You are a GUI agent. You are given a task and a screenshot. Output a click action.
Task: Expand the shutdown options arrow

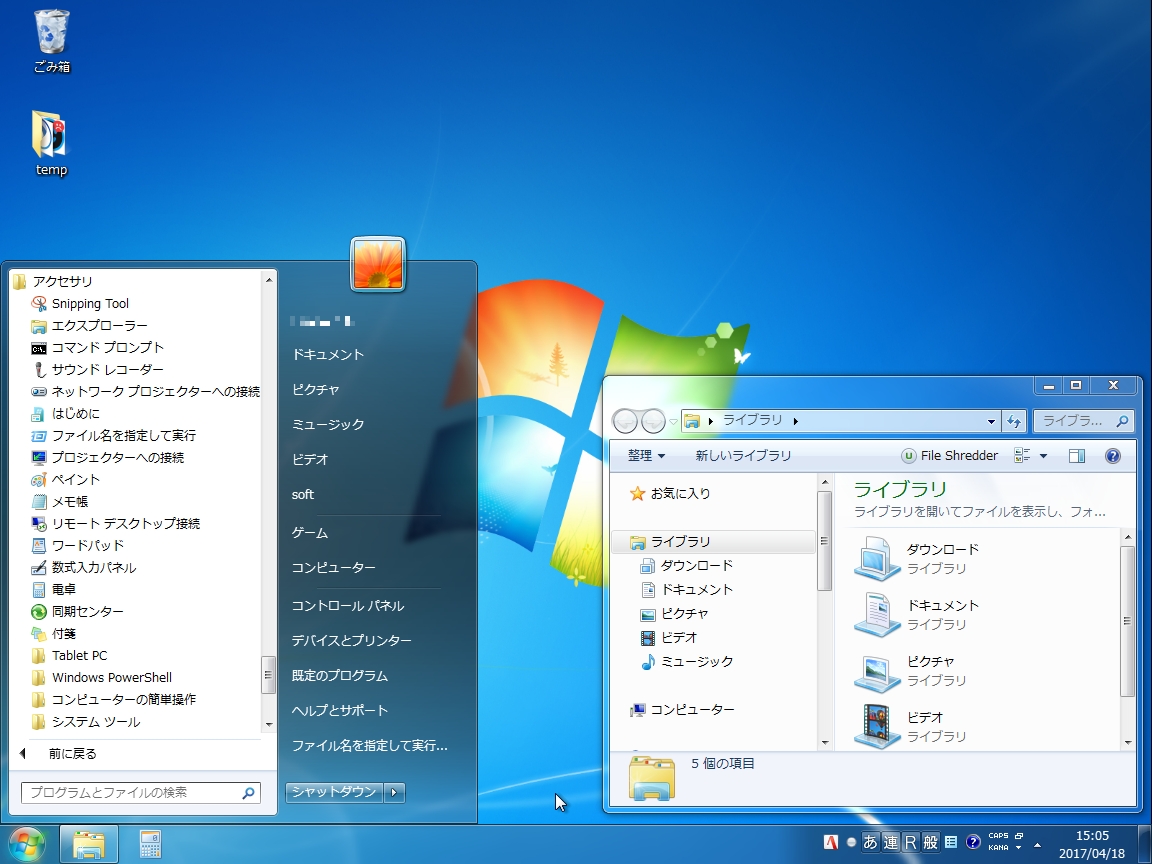(394, 792)
